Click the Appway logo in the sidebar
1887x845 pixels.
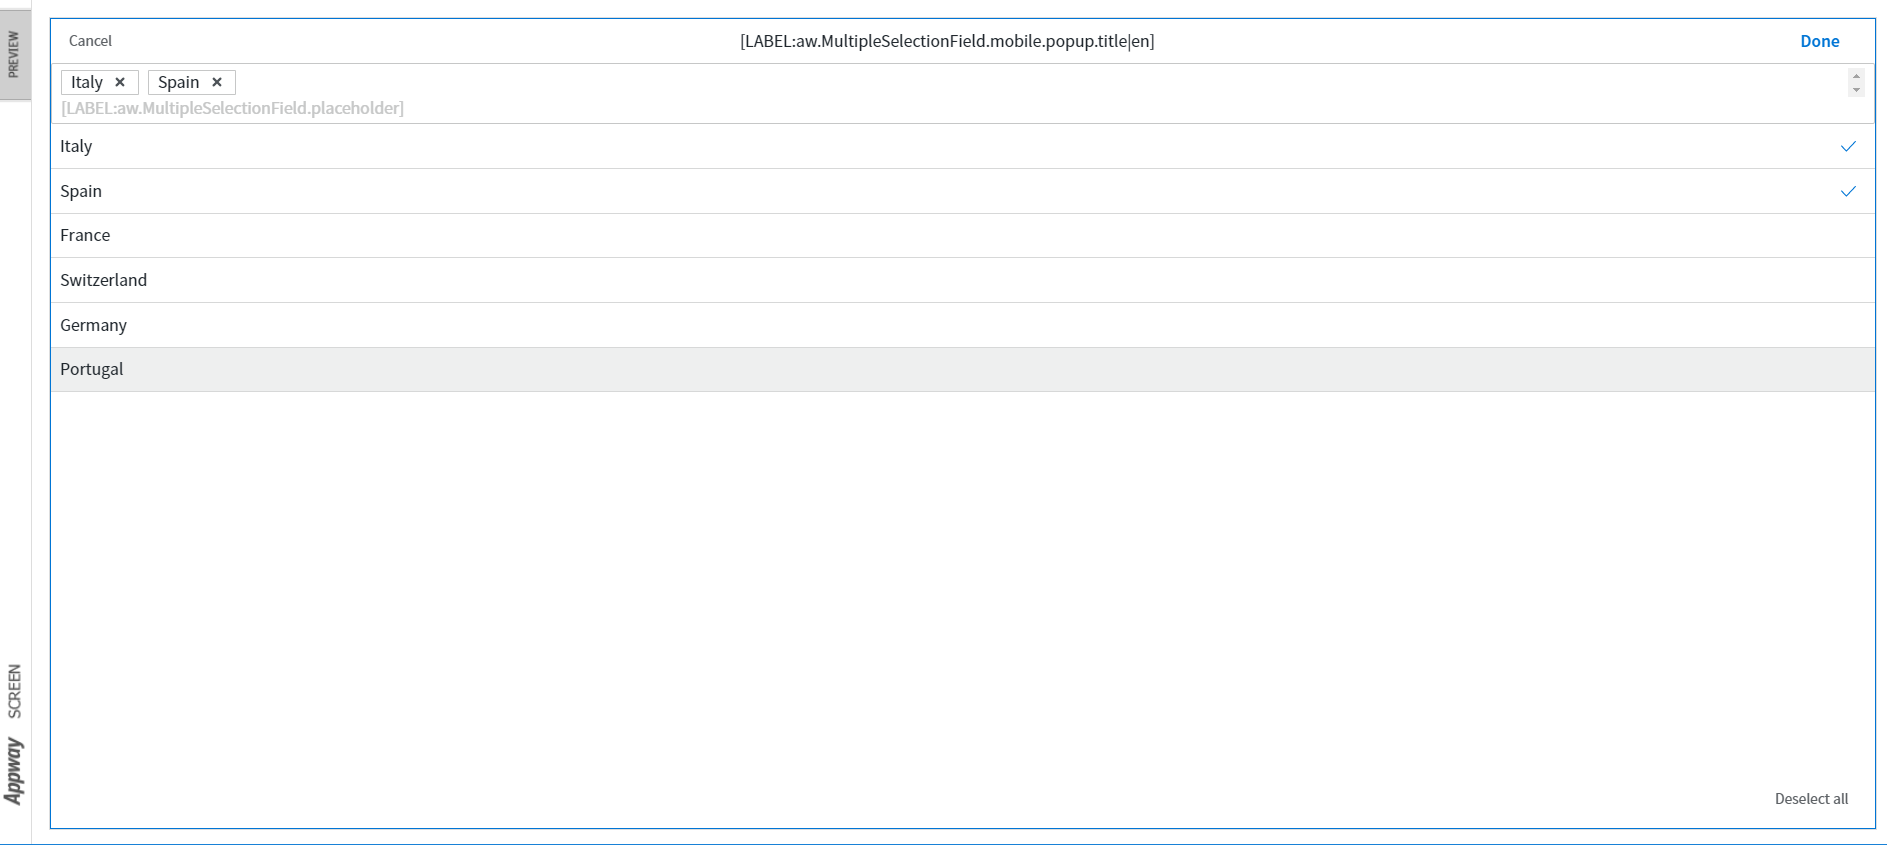(x=14, y=771)
